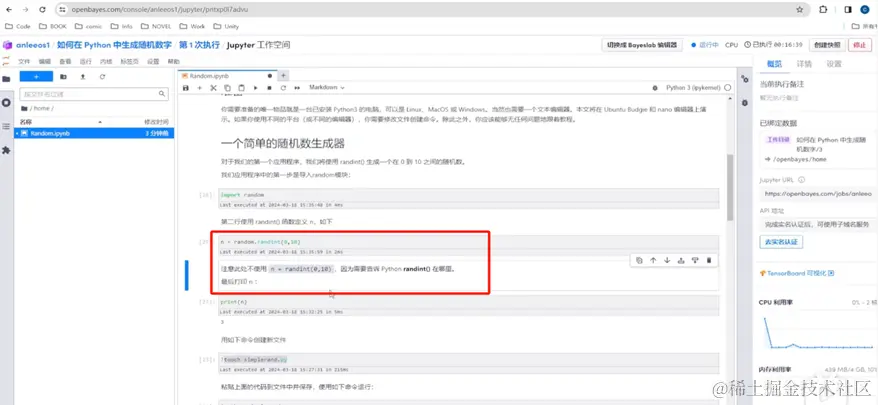
Task: Click the upload files icon
Action: 83,77
